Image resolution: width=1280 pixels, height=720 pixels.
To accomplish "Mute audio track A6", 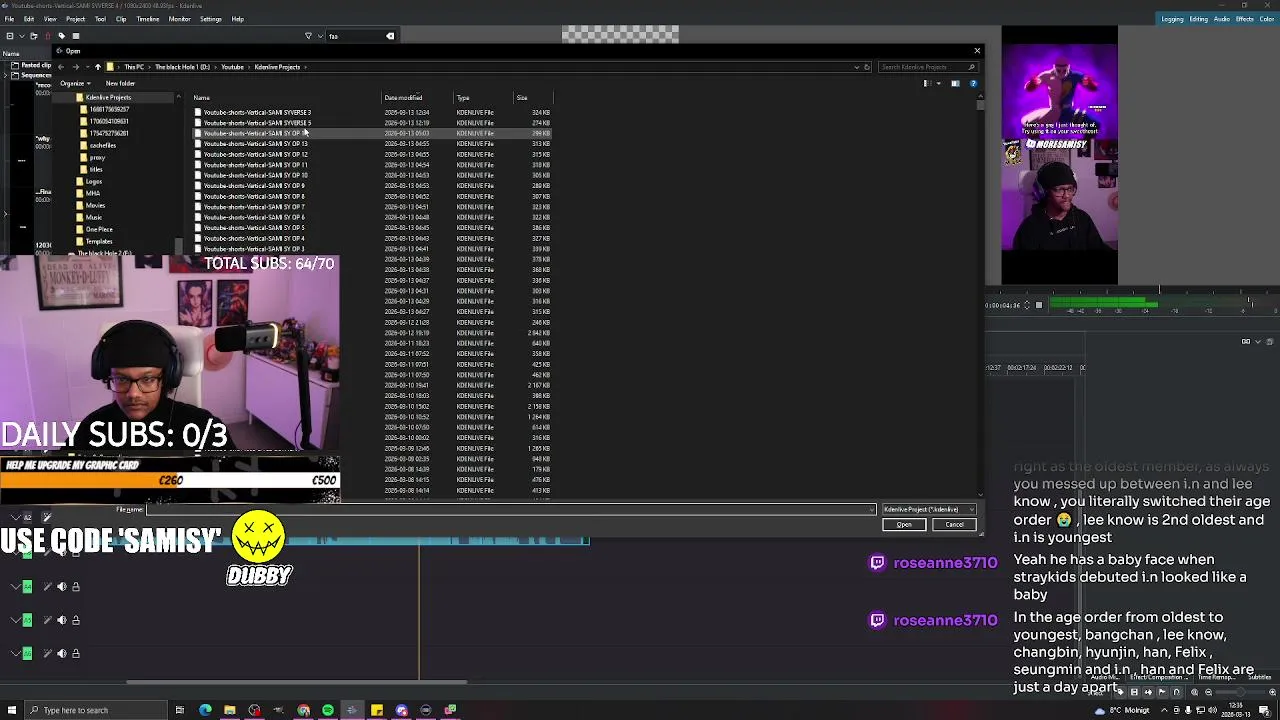I will click(x=61, y=653).
